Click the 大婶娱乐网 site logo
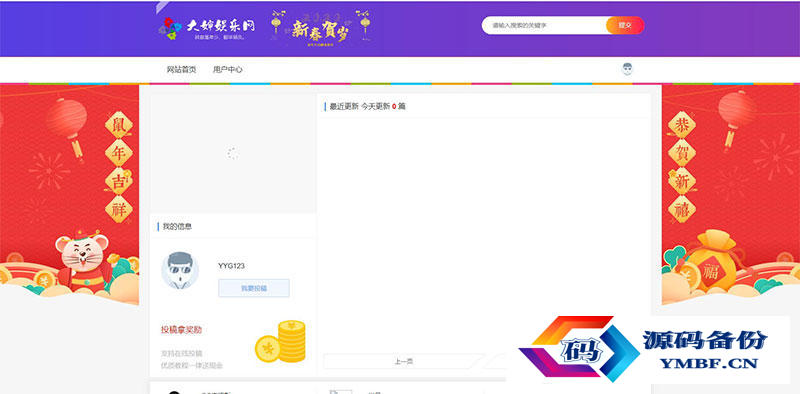This screenshot has width=800, height=394. tap(207, 29)
